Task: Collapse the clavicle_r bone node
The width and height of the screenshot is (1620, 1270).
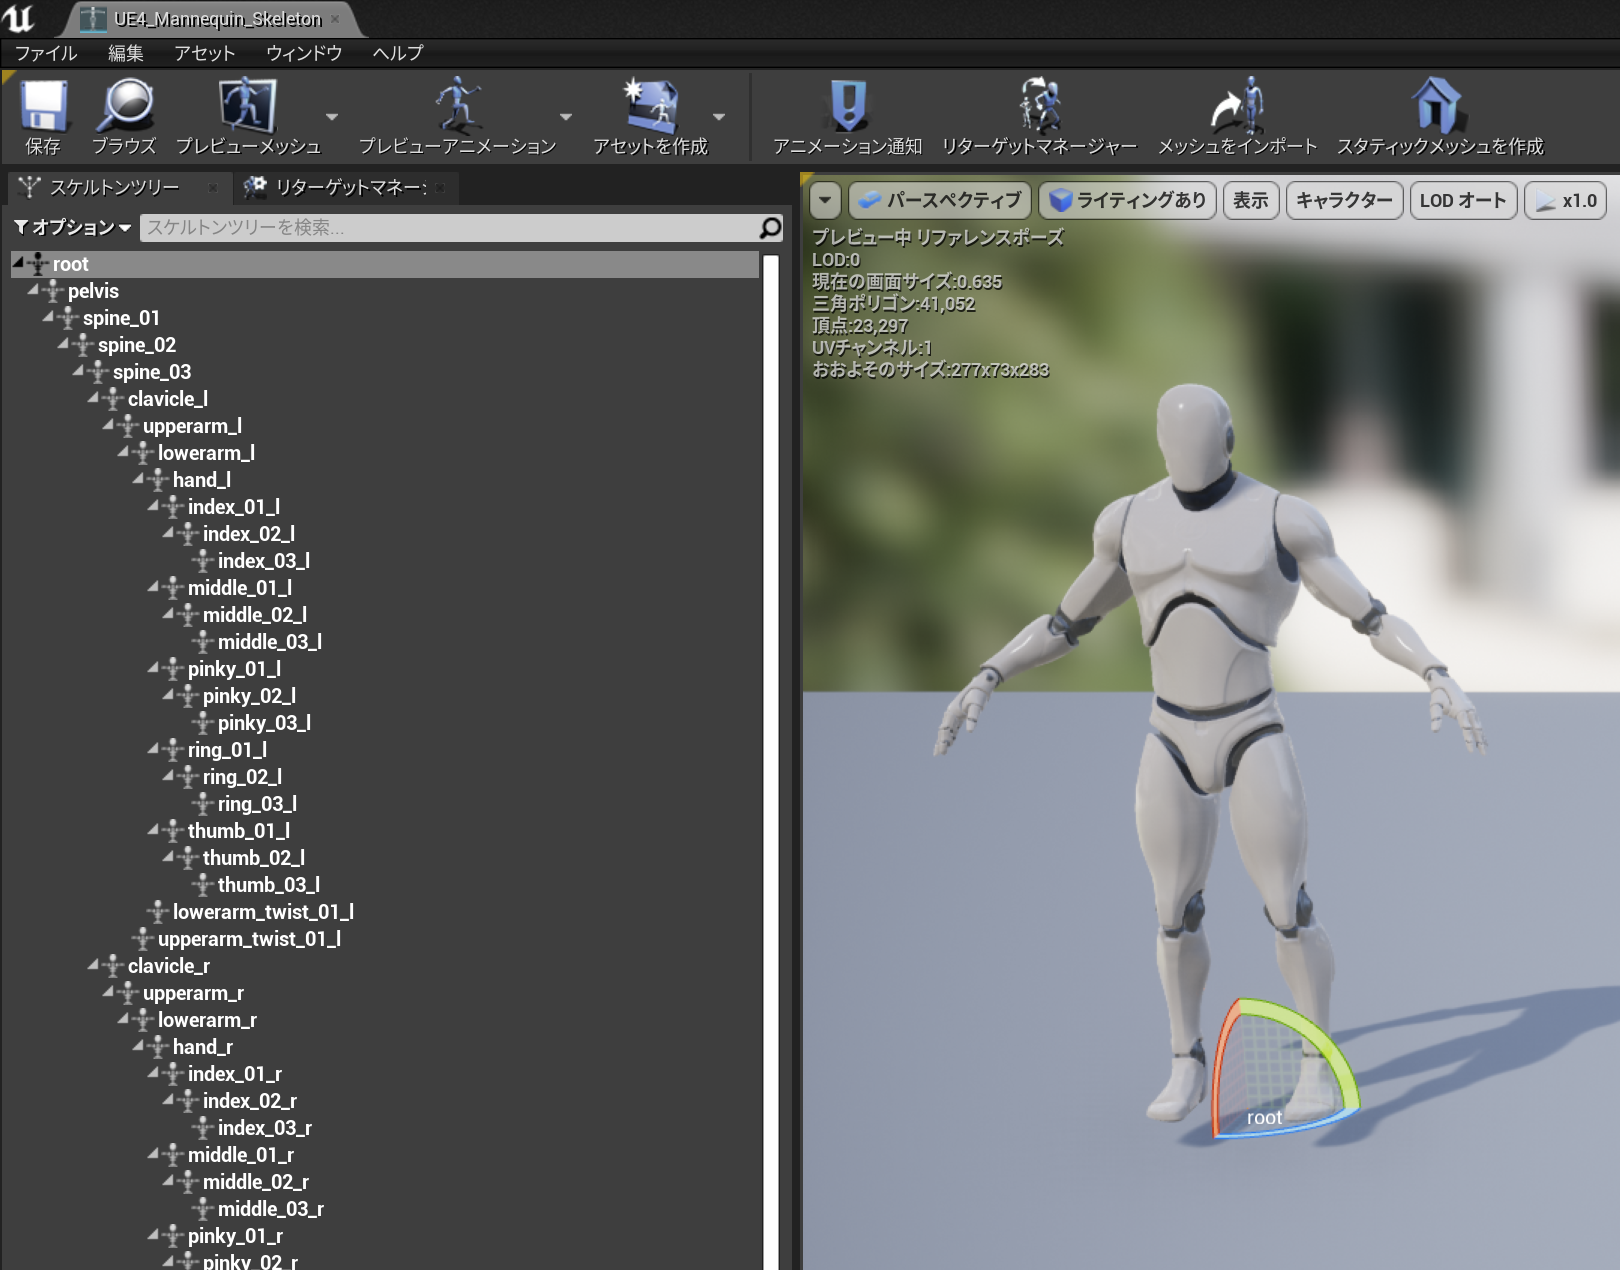Action: 93,964
